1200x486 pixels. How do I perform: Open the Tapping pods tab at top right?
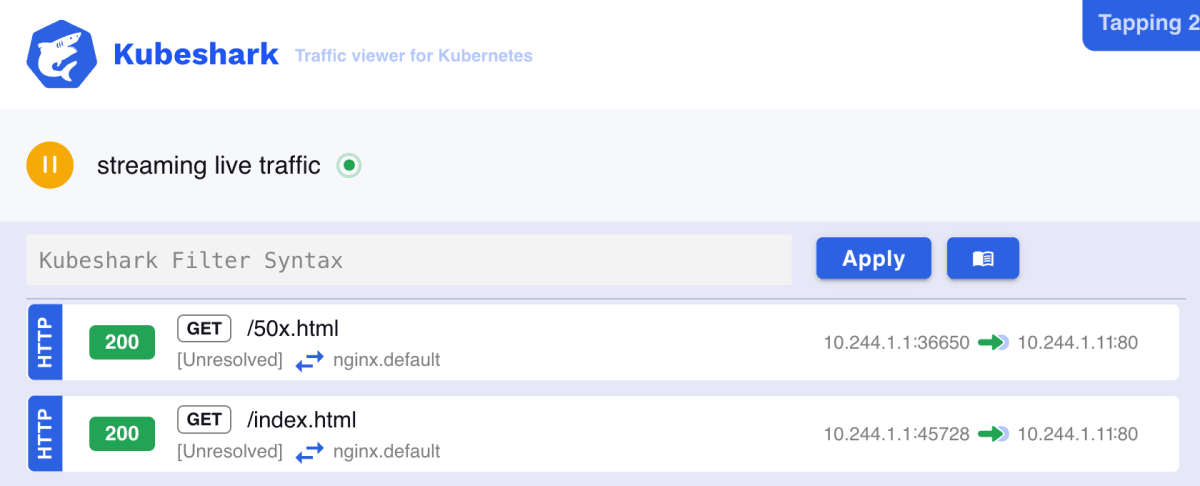[x=1141, y=23]
